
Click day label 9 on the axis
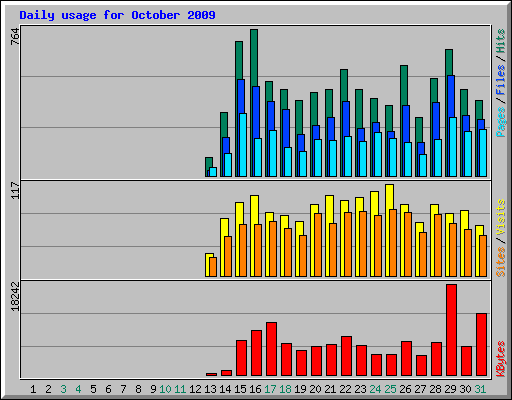(153, 389)
